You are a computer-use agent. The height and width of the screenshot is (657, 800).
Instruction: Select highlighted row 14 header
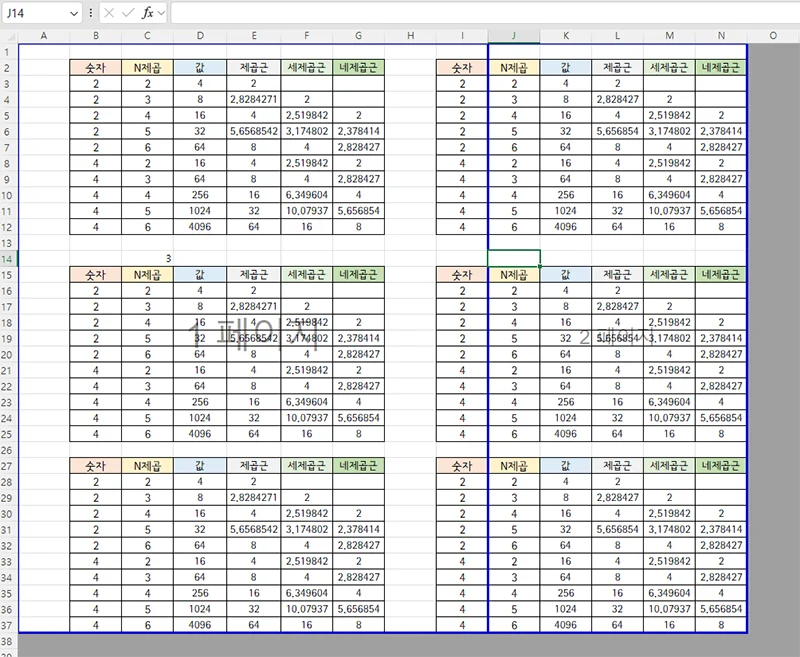(9, 259)
